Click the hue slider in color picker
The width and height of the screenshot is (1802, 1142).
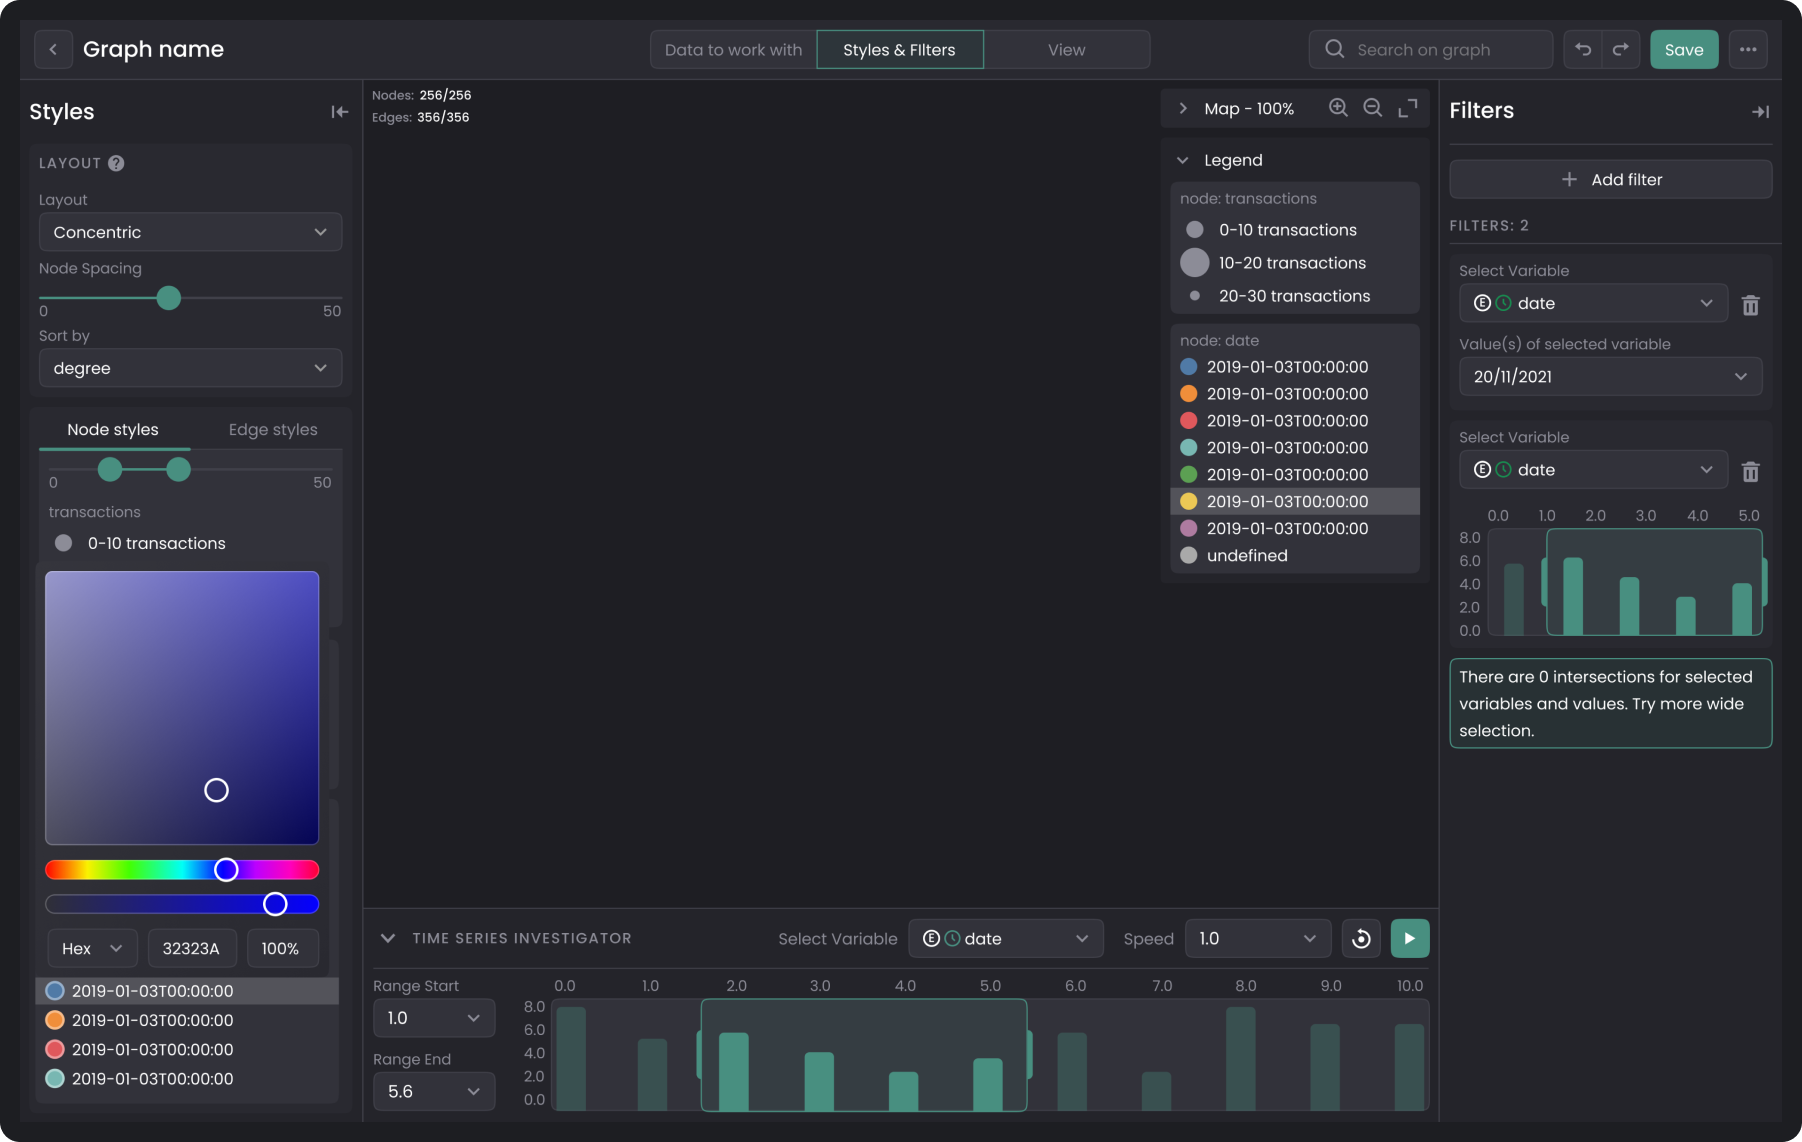pyautogui.click(x=182, y=870)
